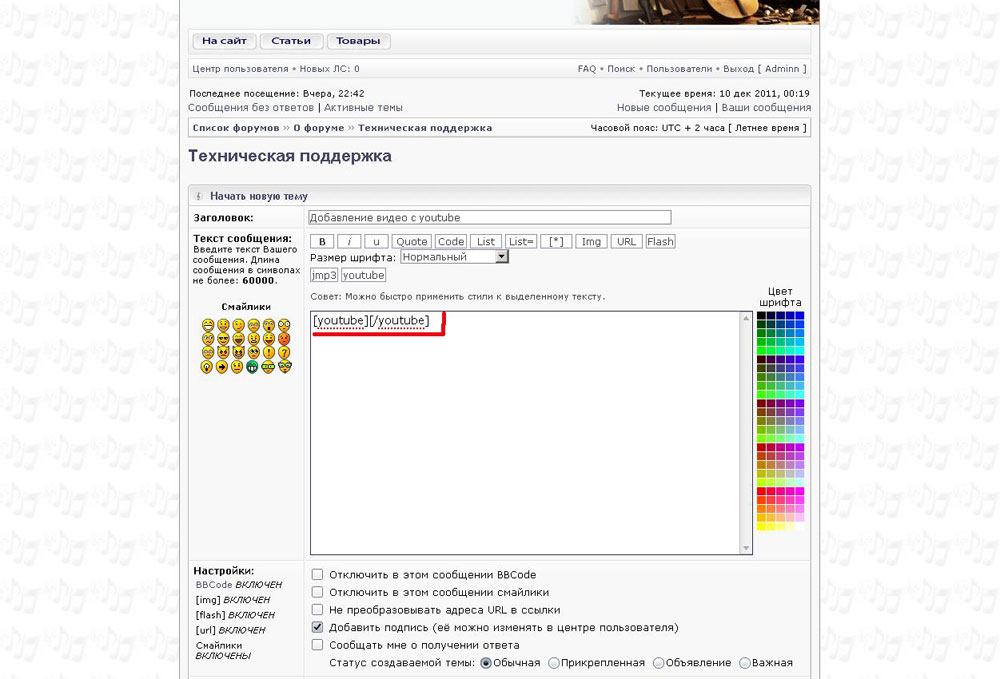Click the bold B formatting button
1000x679 pixels.
click(x=321, y=241)
